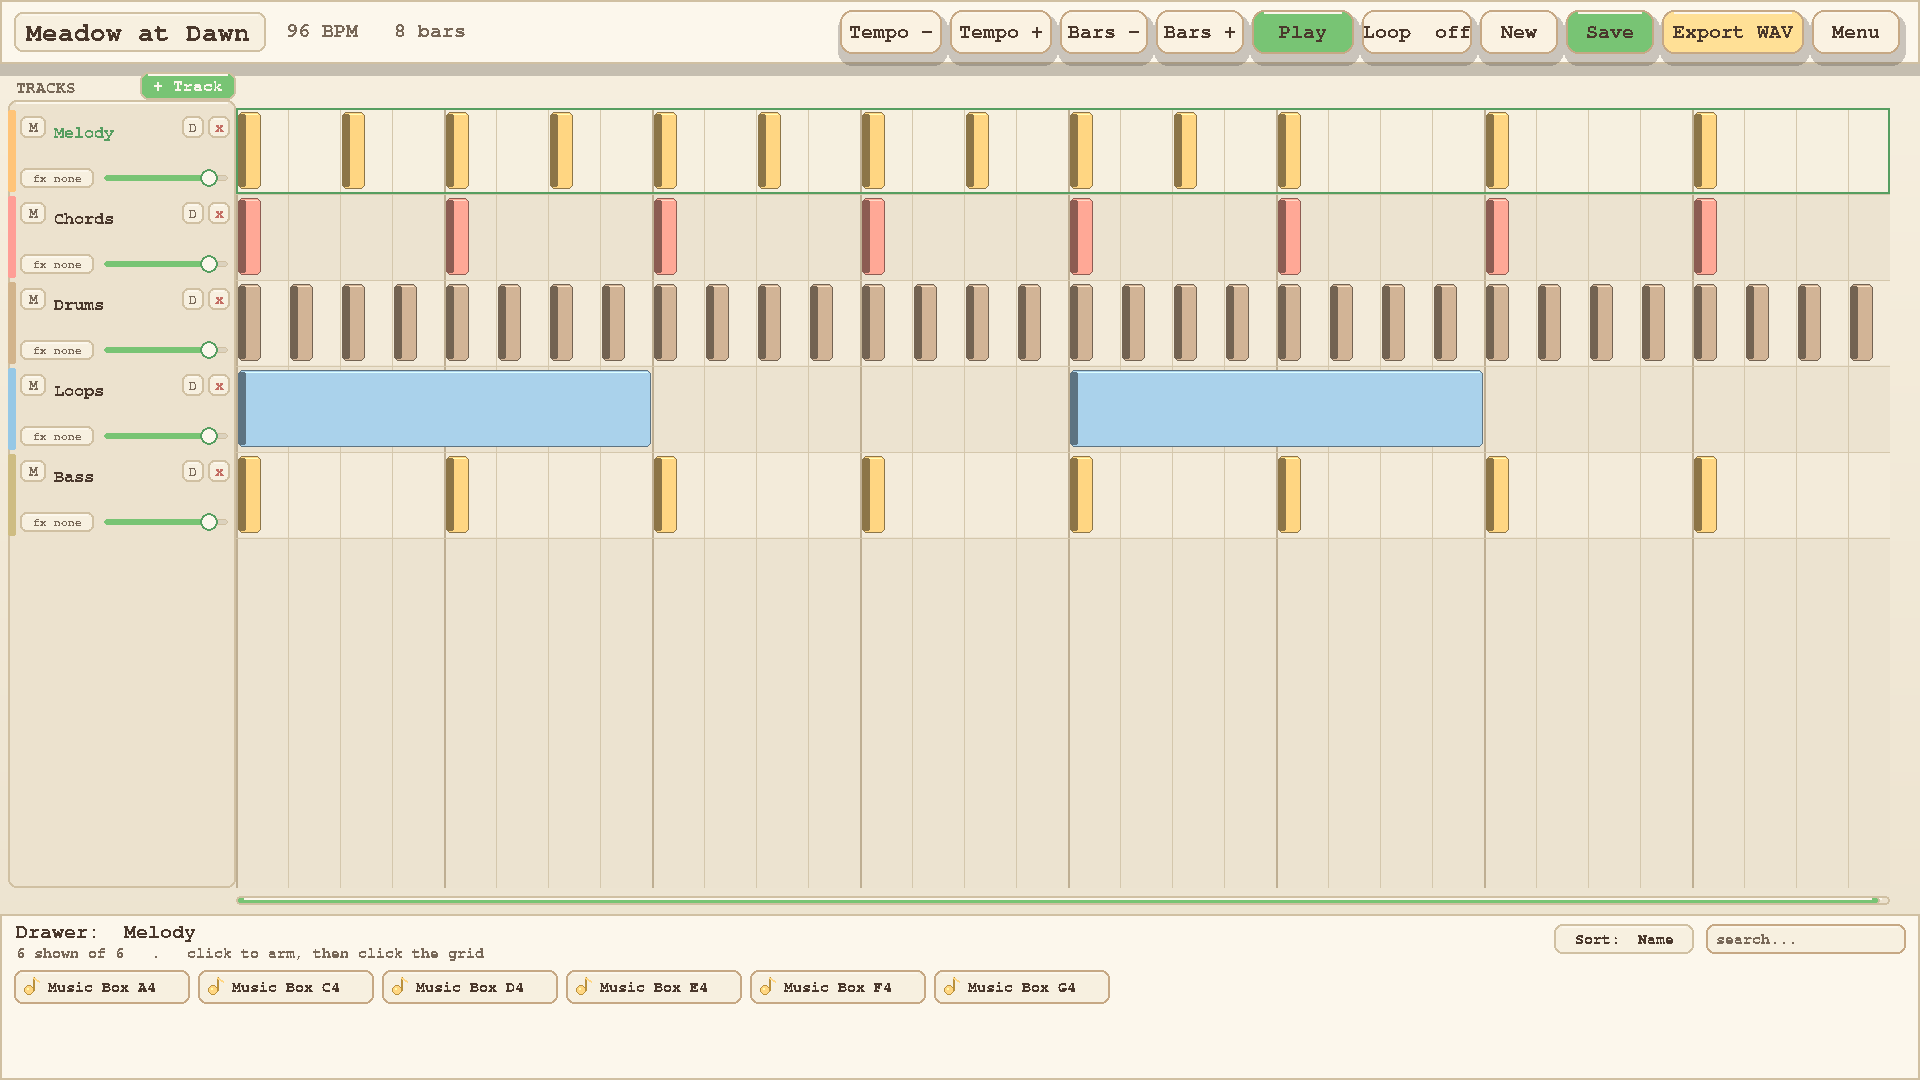Screen dimensions: 1920x1080
Task: Select the Loops track name
Action: [x=79, y=391]
